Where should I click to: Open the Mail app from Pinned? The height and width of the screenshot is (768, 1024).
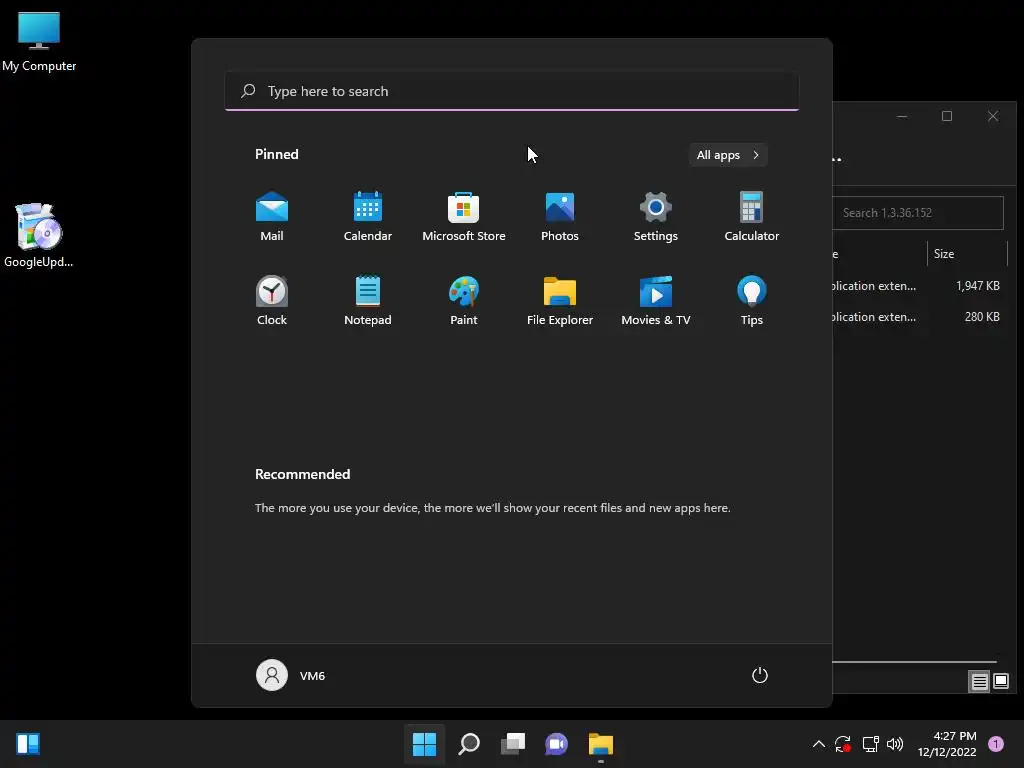point(272,217)
